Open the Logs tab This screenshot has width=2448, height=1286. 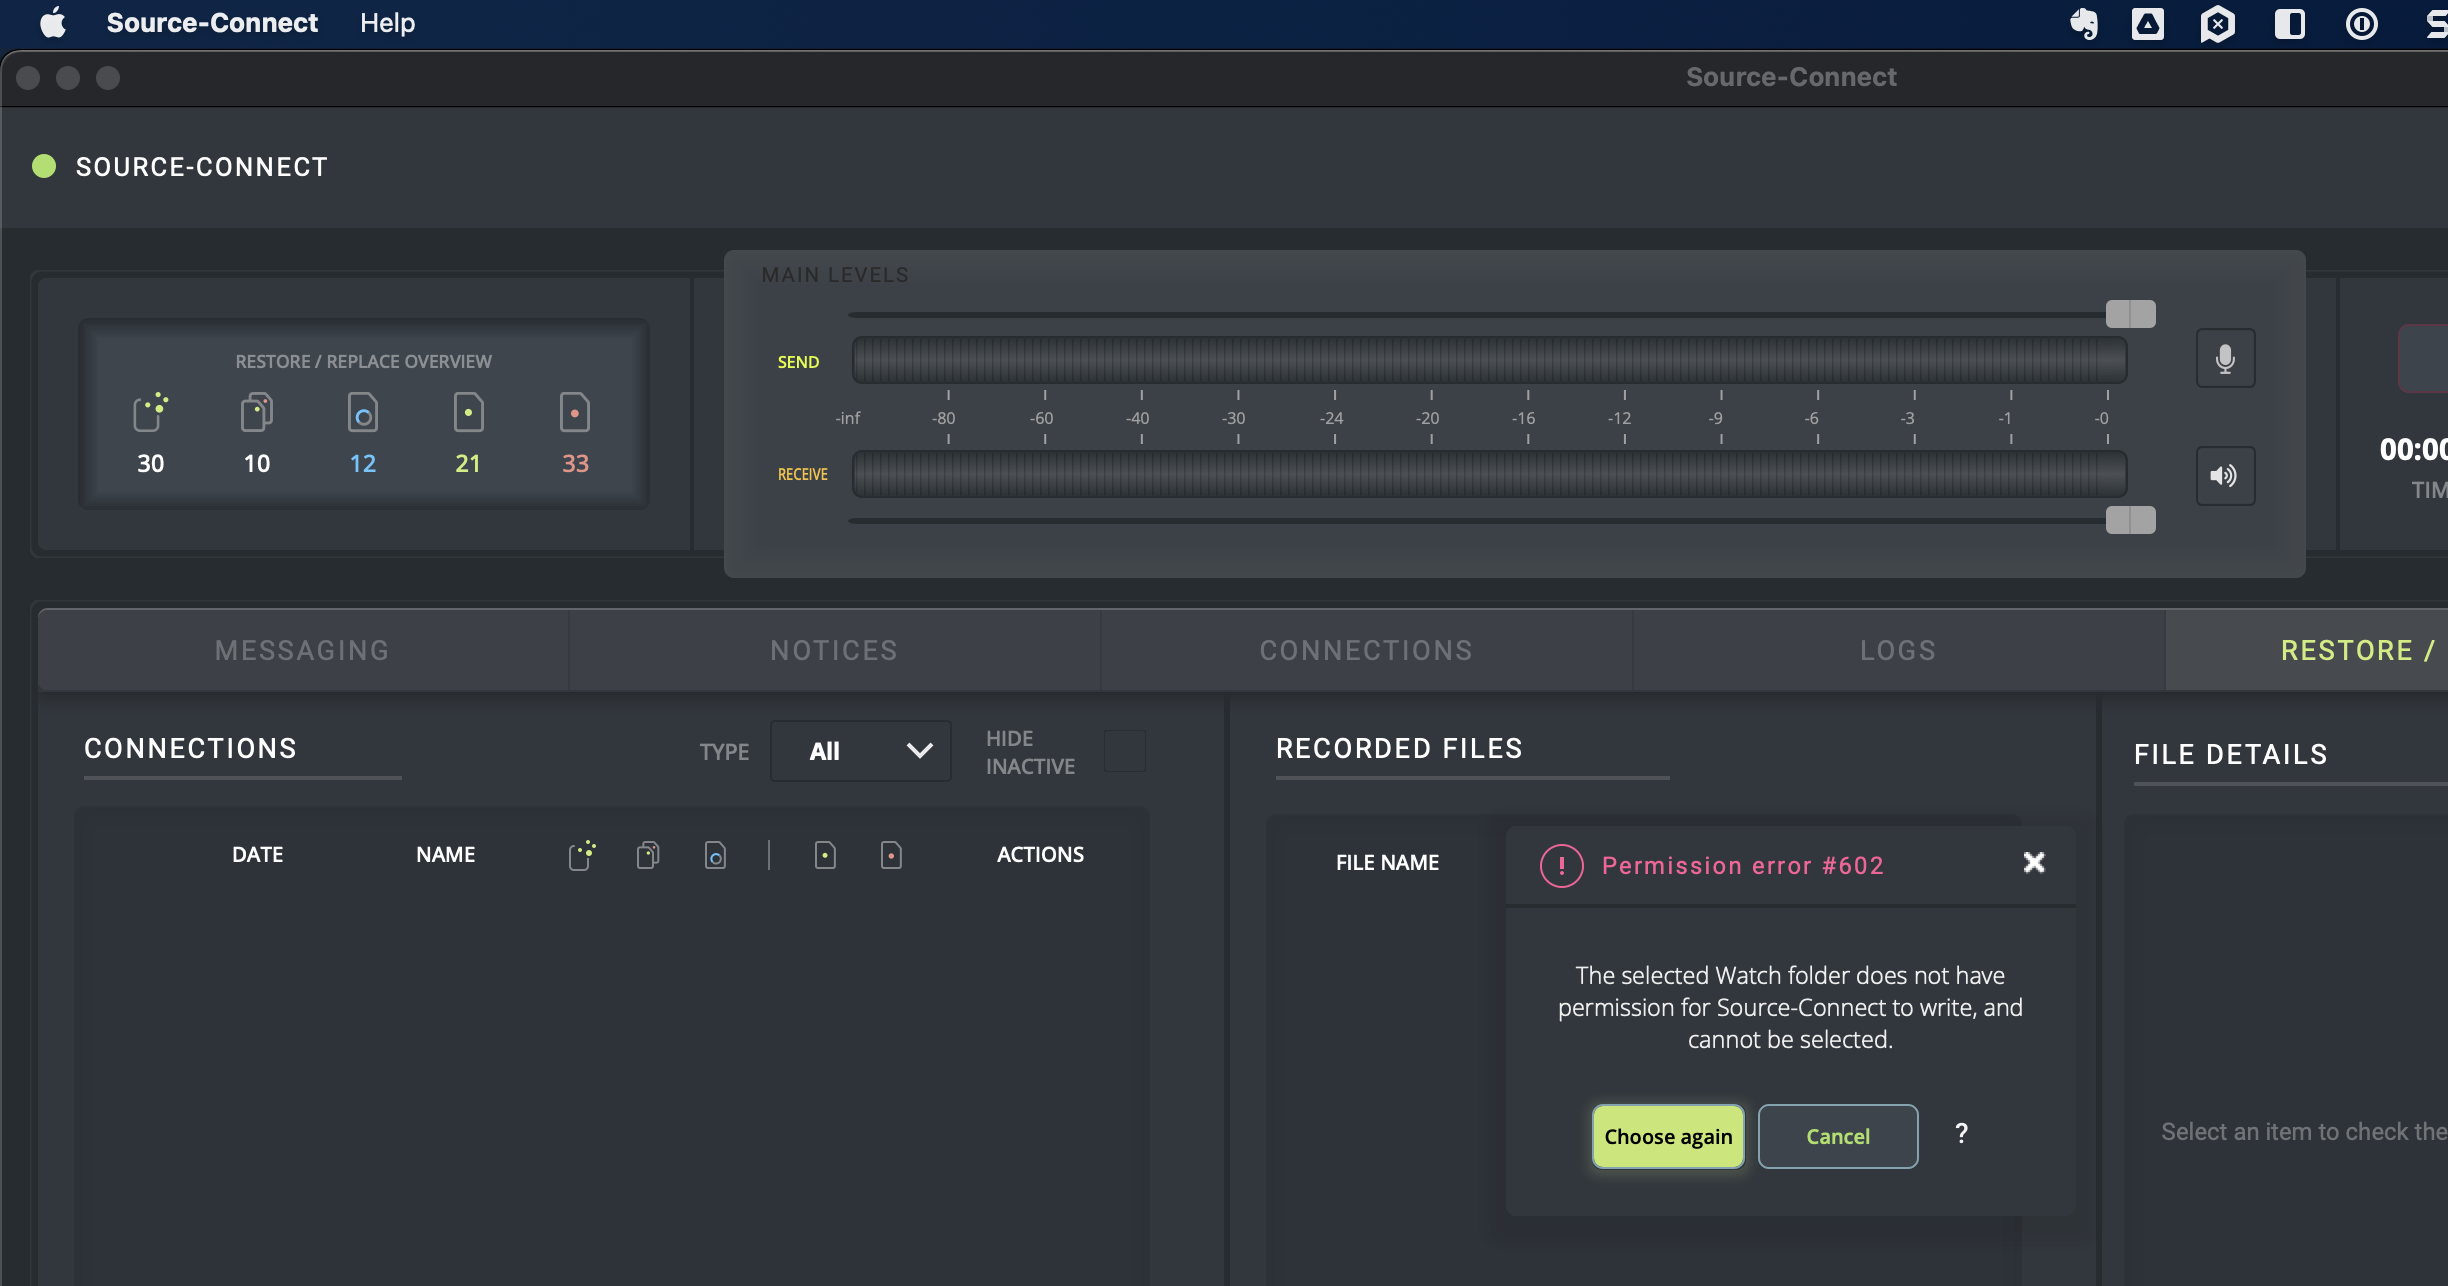point(1897,651)
